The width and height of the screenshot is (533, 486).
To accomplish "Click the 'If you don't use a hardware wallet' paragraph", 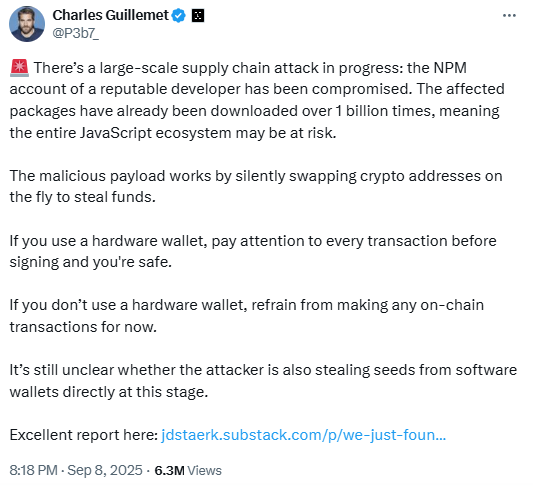I will 247,316.
